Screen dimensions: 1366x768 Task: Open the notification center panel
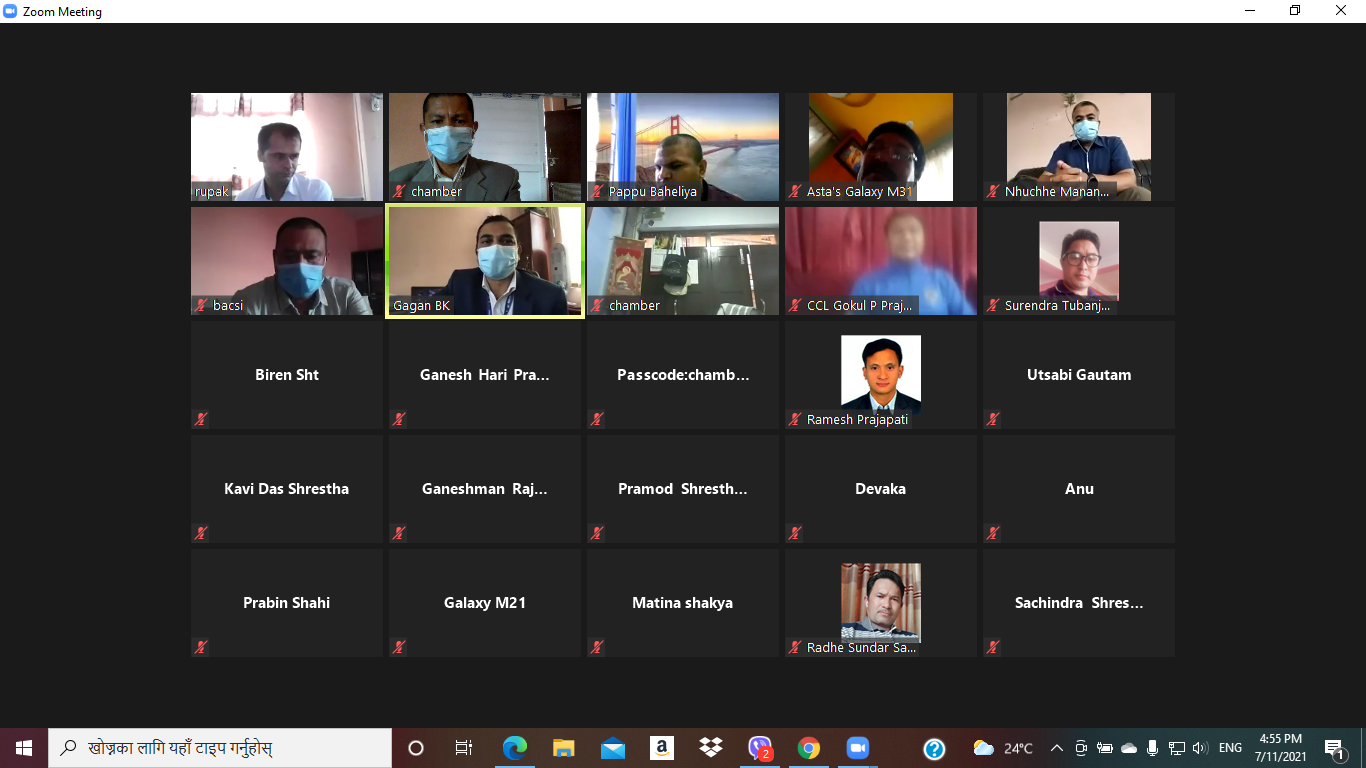tap(1334, 748)
